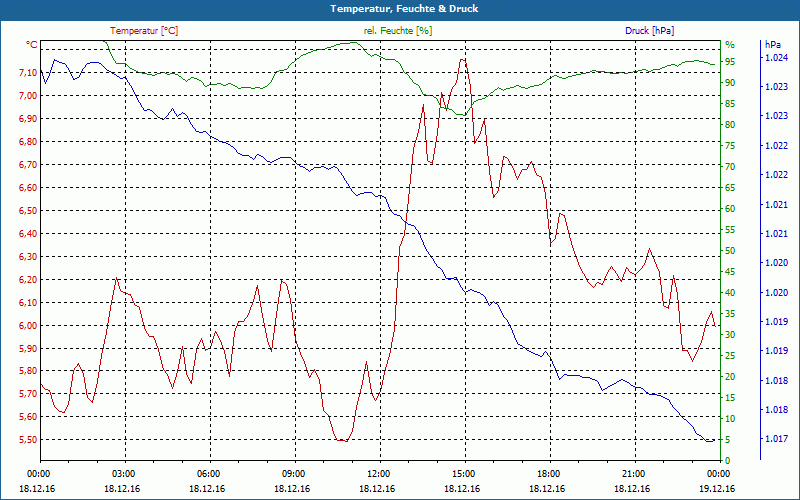Click the '6,40' temperature axis label
800x500 pixels.
point(28,234)
